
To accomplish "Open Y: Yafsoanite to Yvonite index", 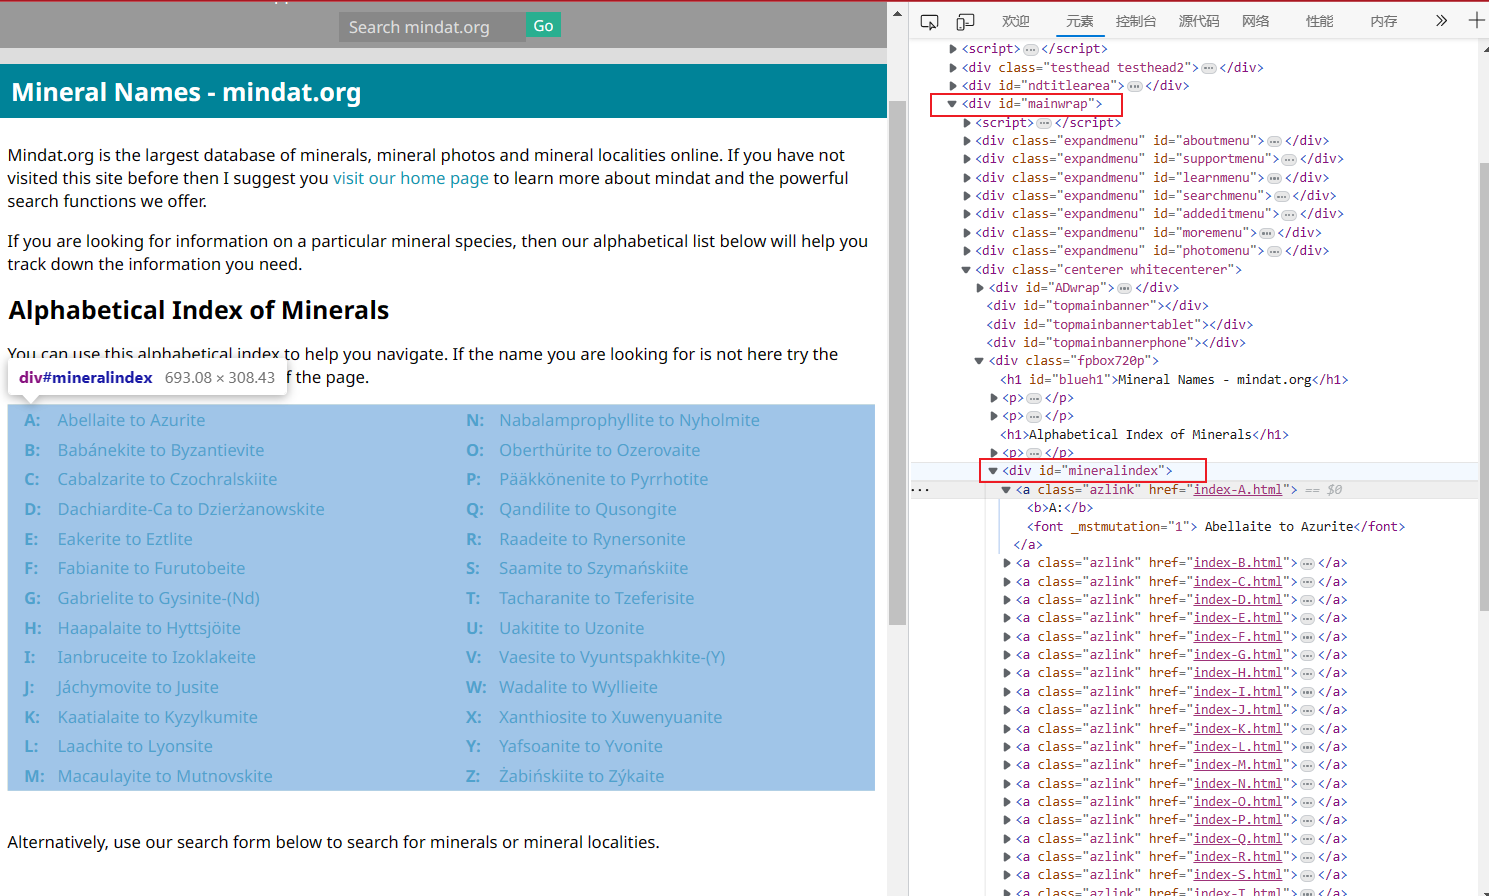I will point(564,746).
